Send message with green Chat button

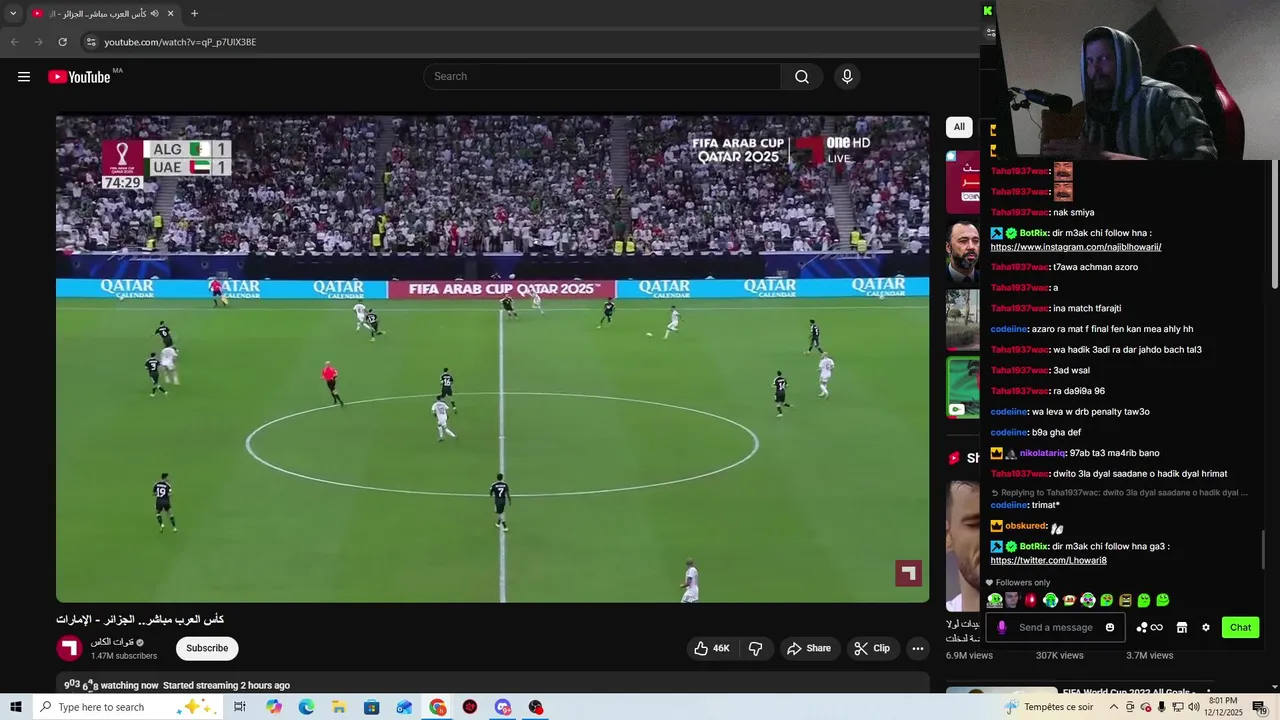[1240, 627]
